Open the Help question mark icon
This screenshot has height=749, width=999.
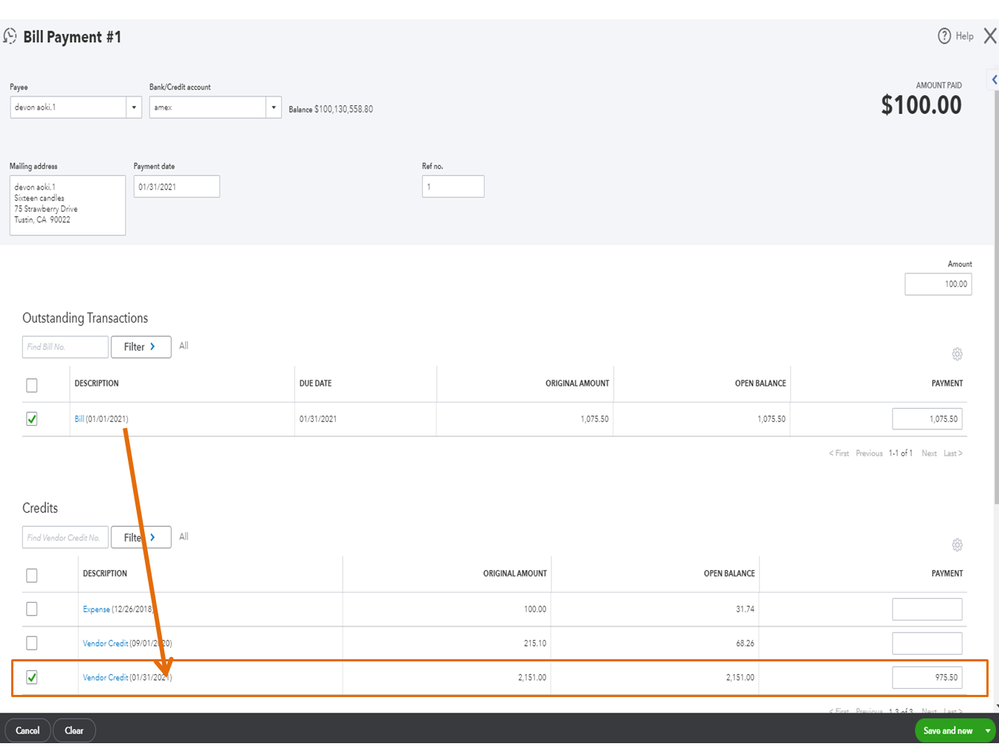tap(944, 36)
